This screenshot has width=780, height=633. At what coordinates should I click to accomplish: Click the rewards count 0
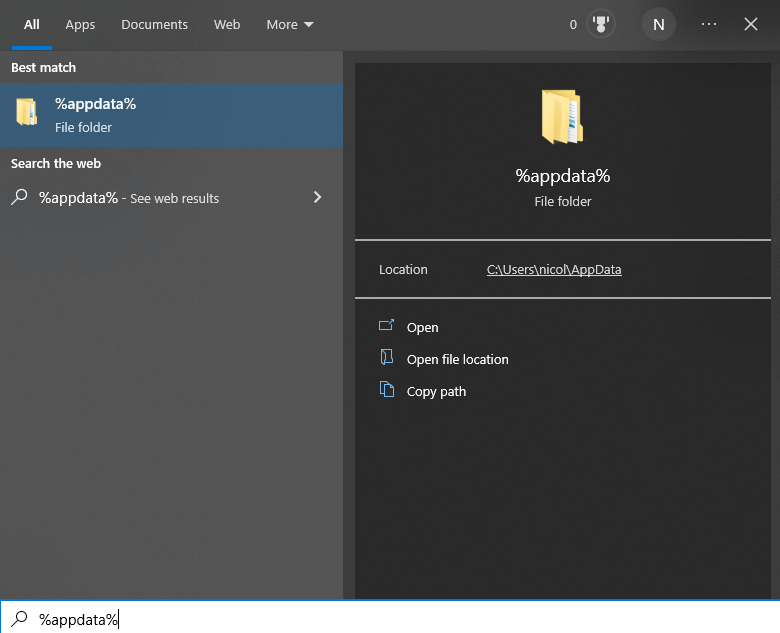coord(573,24)
